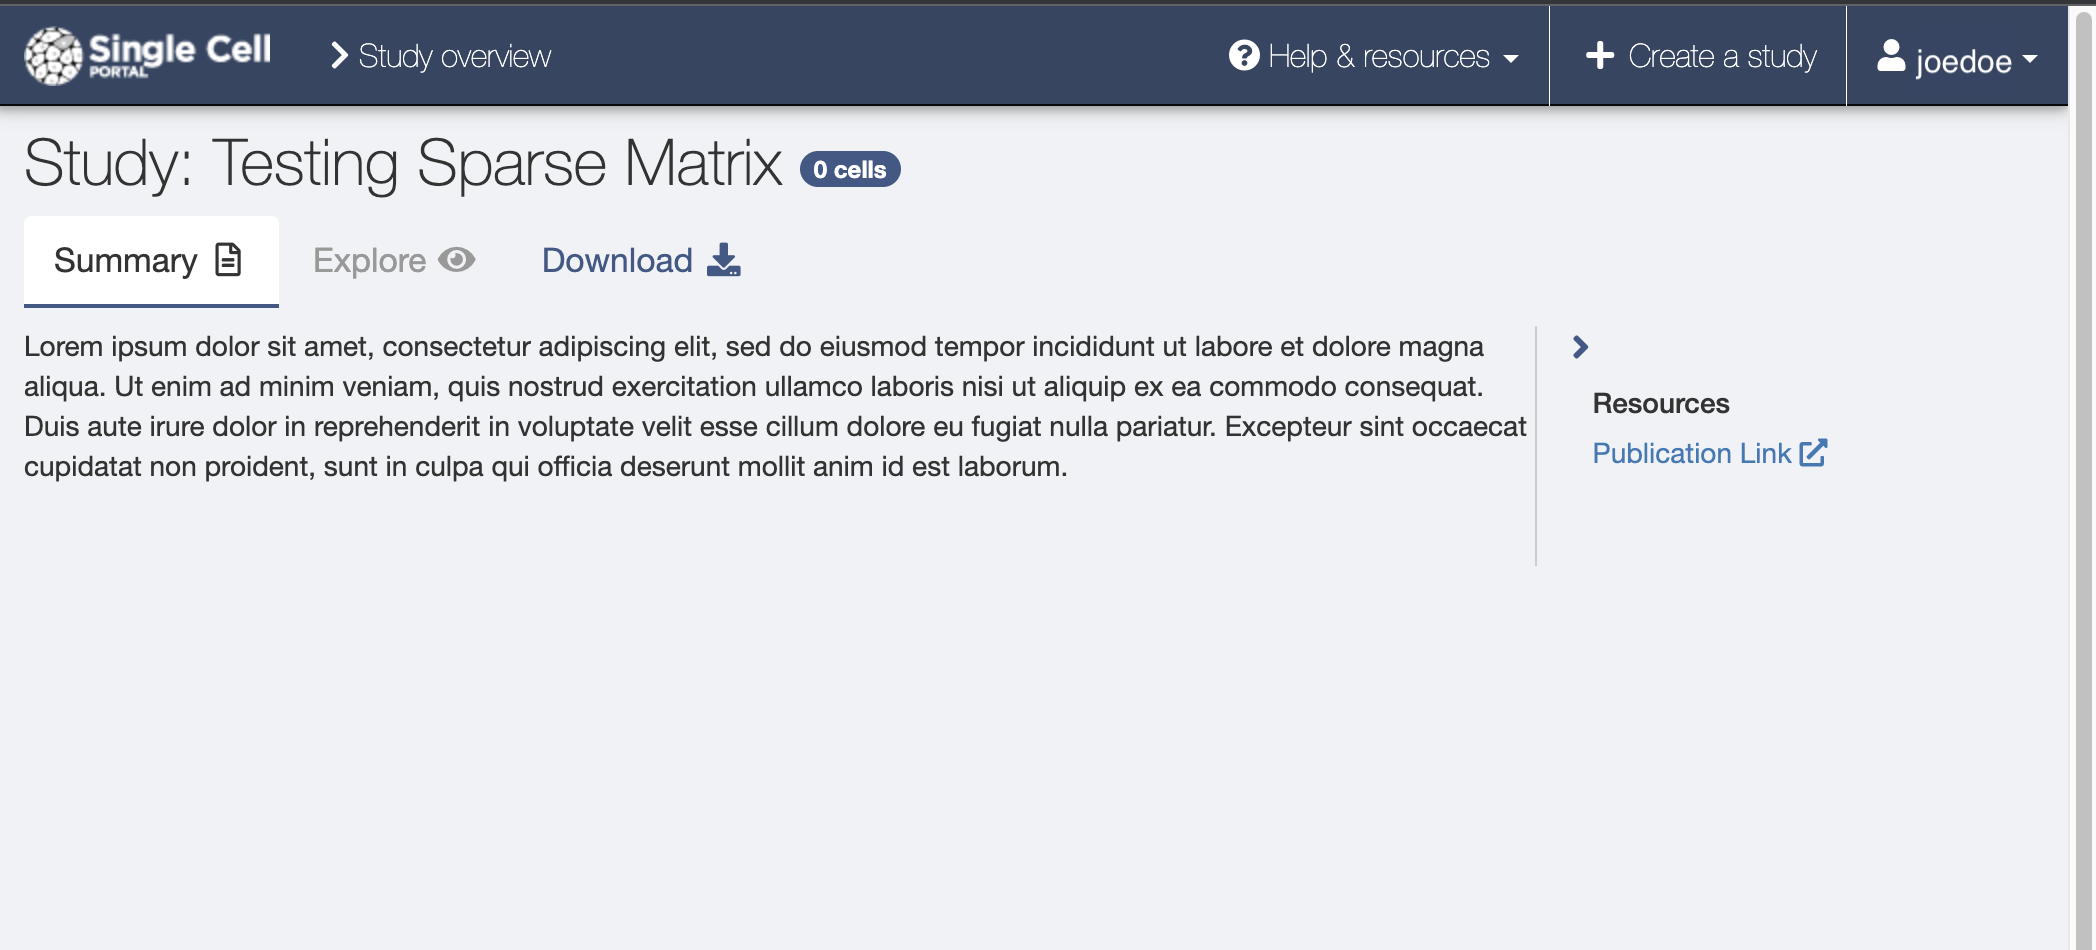Click the vertical page scrollbar
Screen dimensions: 2096x950
[2083, 478]
